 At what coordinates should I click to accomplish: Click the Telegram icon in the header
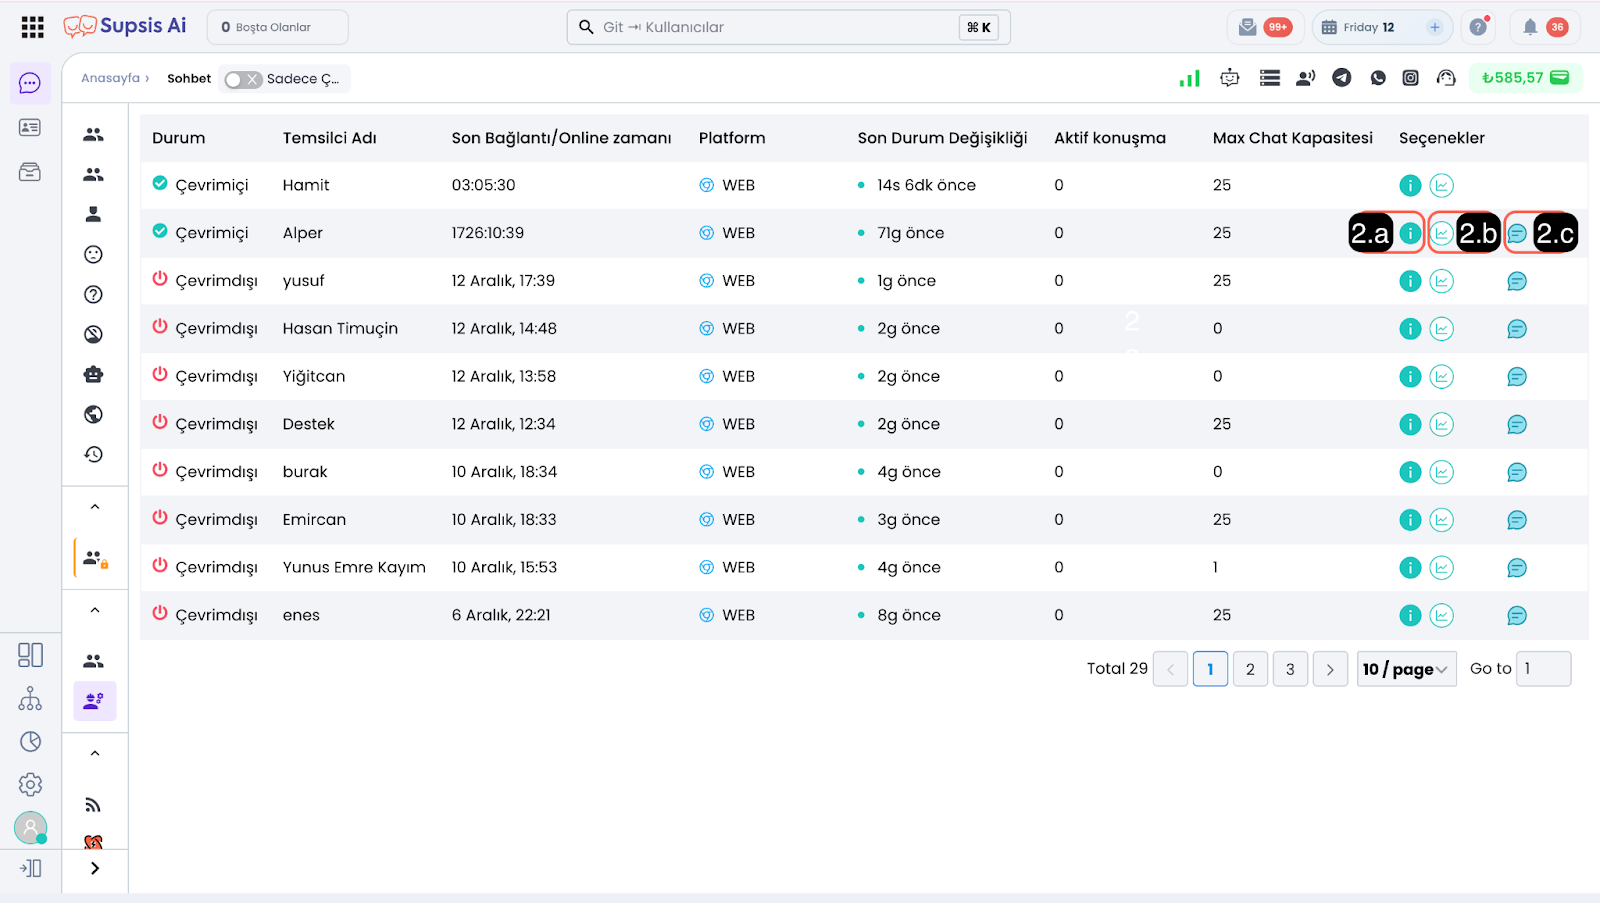1342,78
